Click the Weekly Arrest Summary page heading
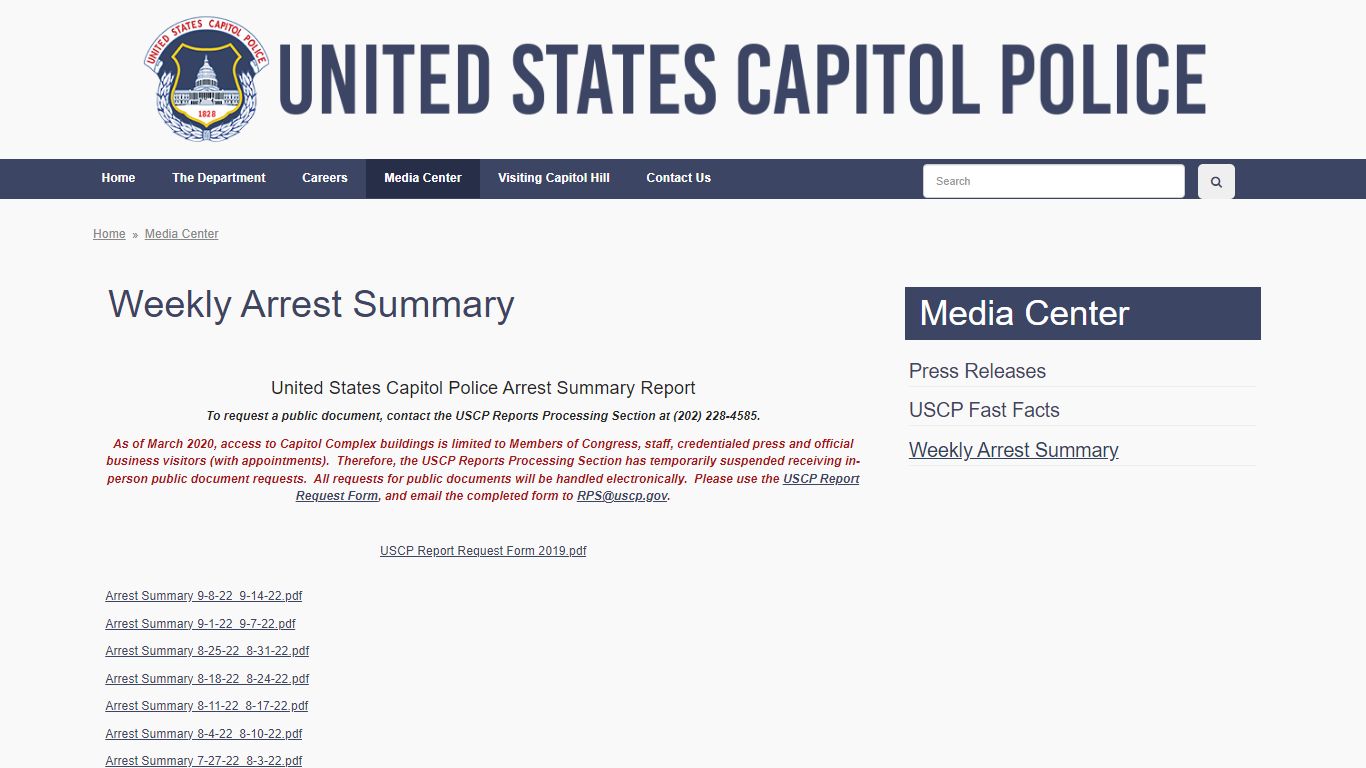Viewport: 1366px width, 768px height. tap(311, 304)
